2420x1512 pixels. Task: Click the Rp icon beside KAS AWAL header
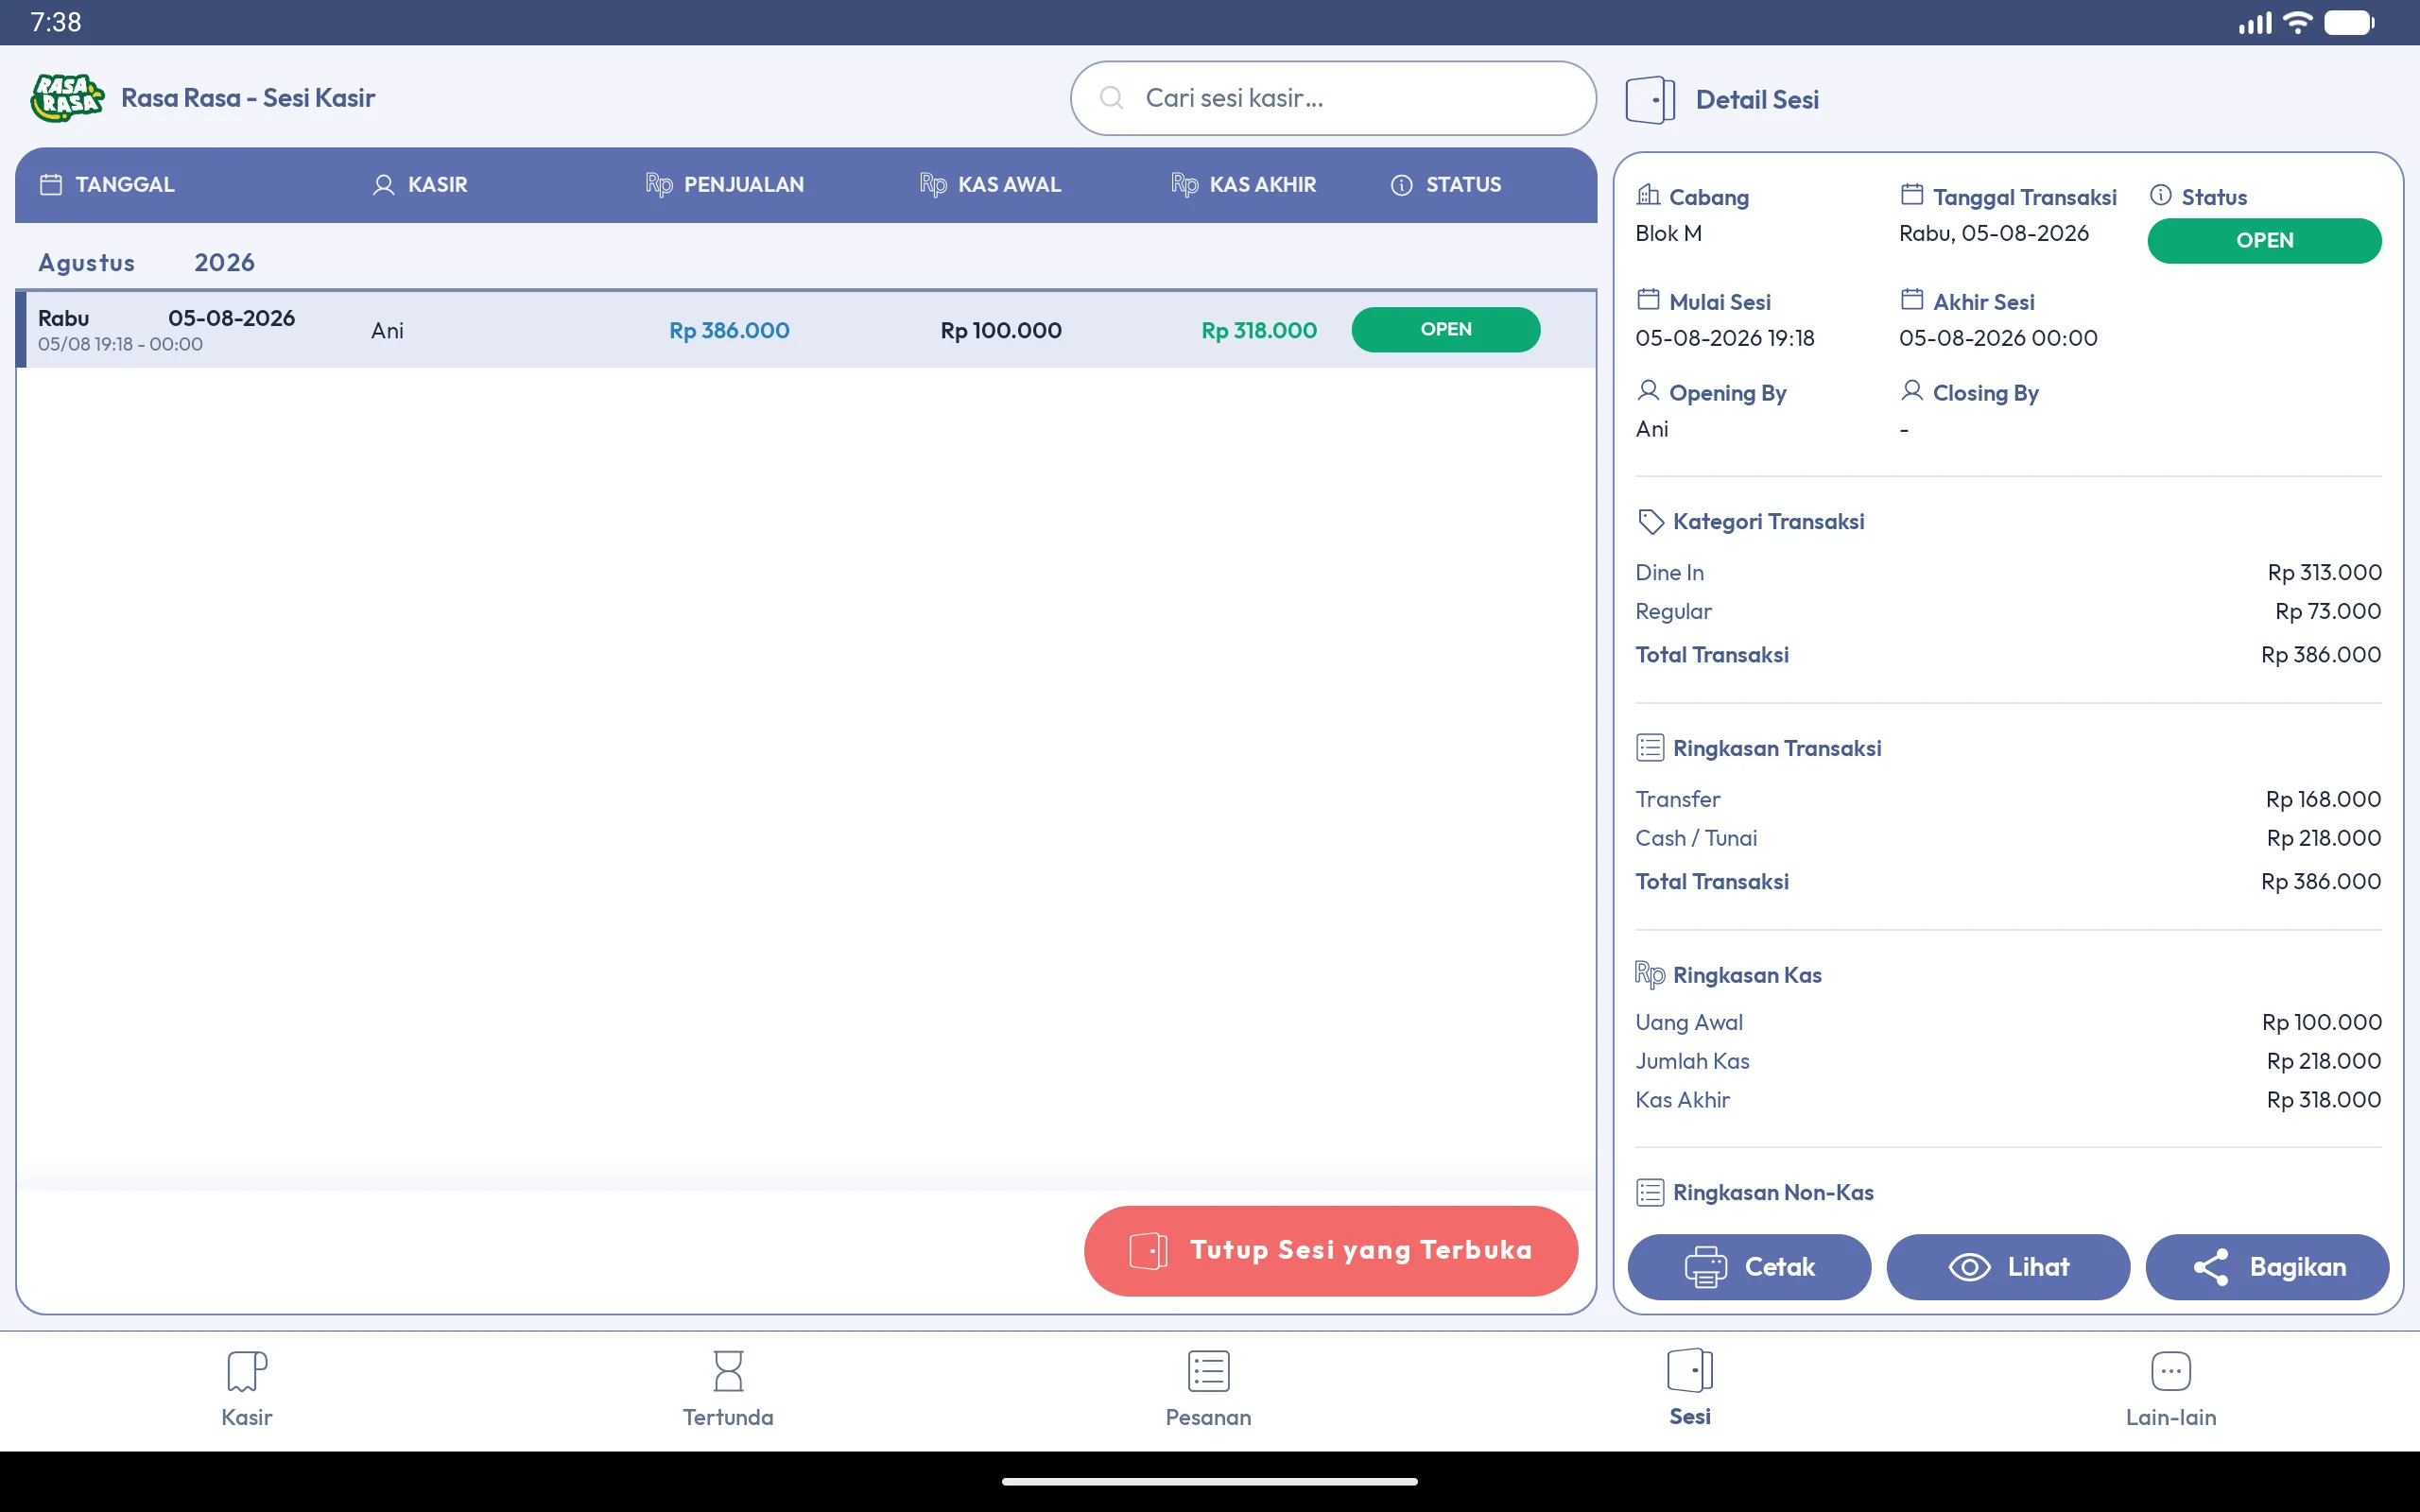pos(933,185)
